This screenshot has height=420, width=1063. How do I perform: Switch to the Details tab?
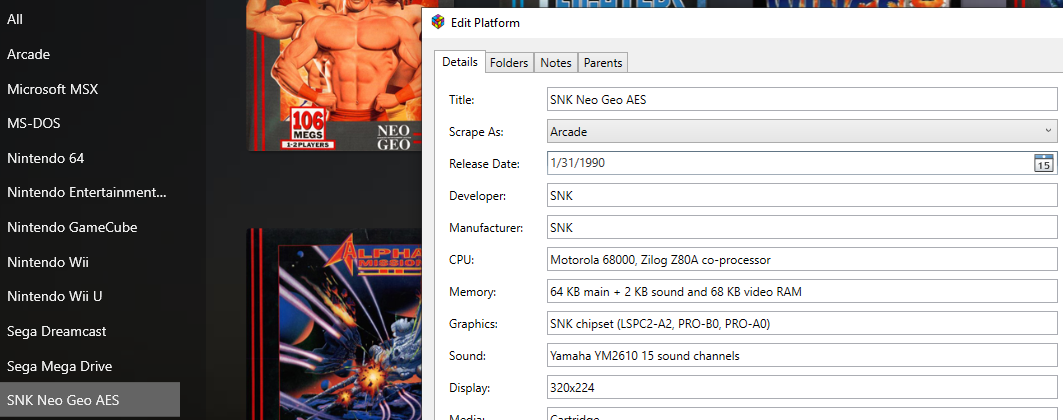pos(460,62)
